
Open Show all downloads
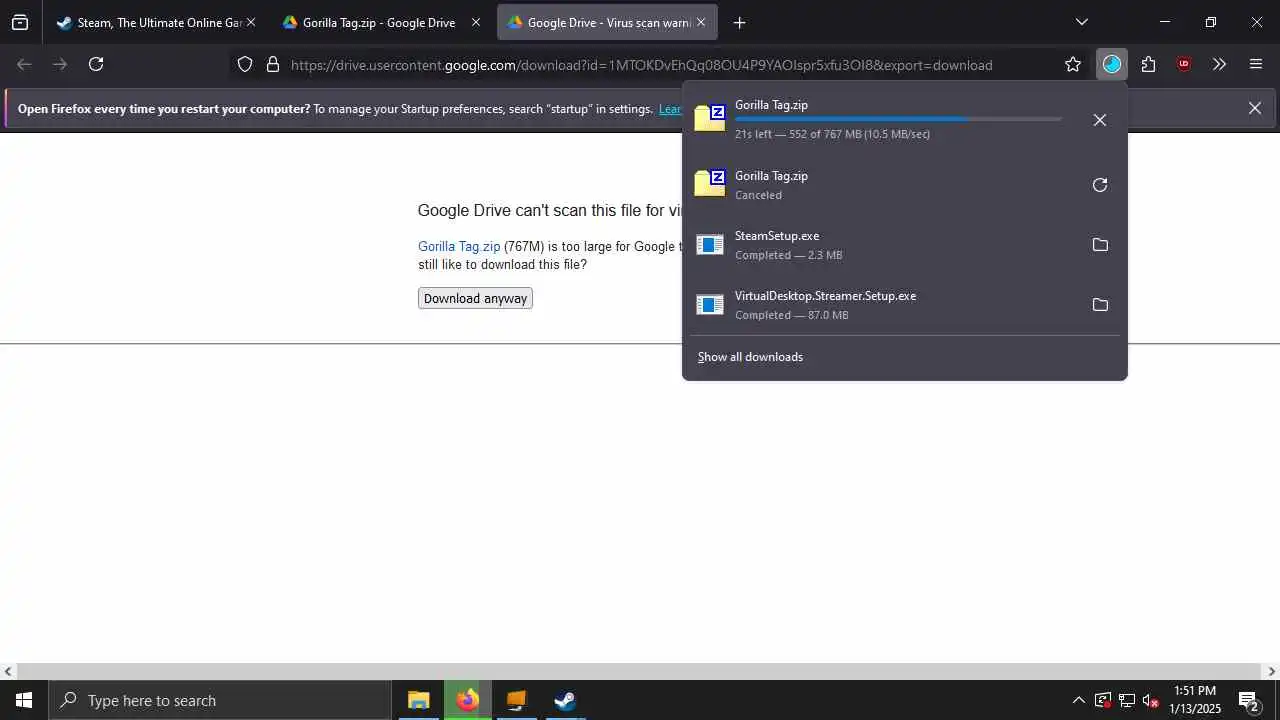tap(750, 357)
